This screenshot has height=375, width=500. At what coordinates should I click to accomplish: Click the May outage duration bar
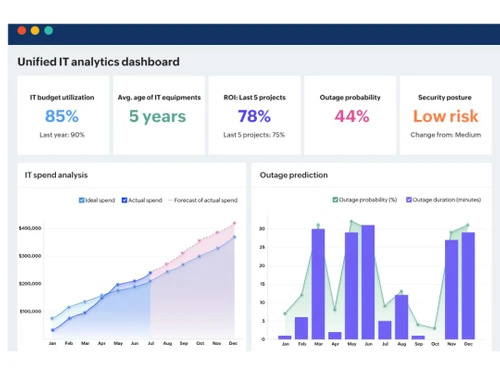(x=352, y=286)
